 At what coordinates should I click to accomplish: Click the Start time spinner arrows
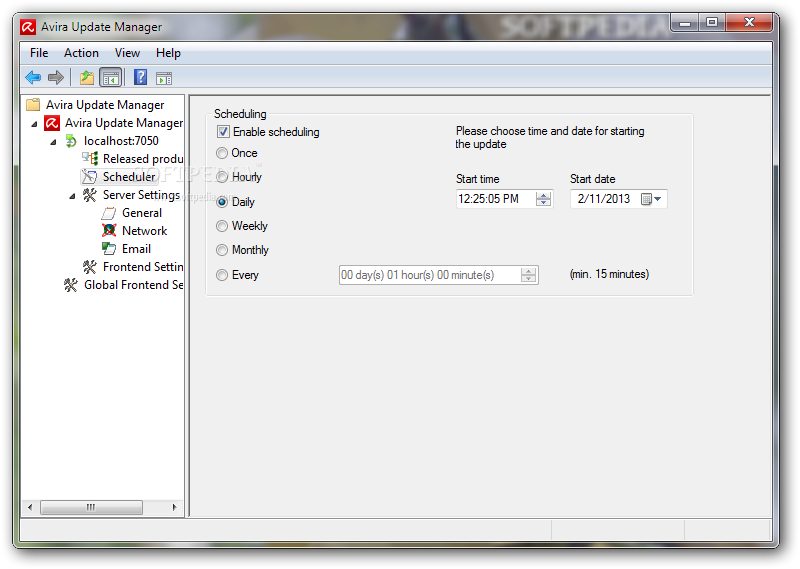coord(543,199)
